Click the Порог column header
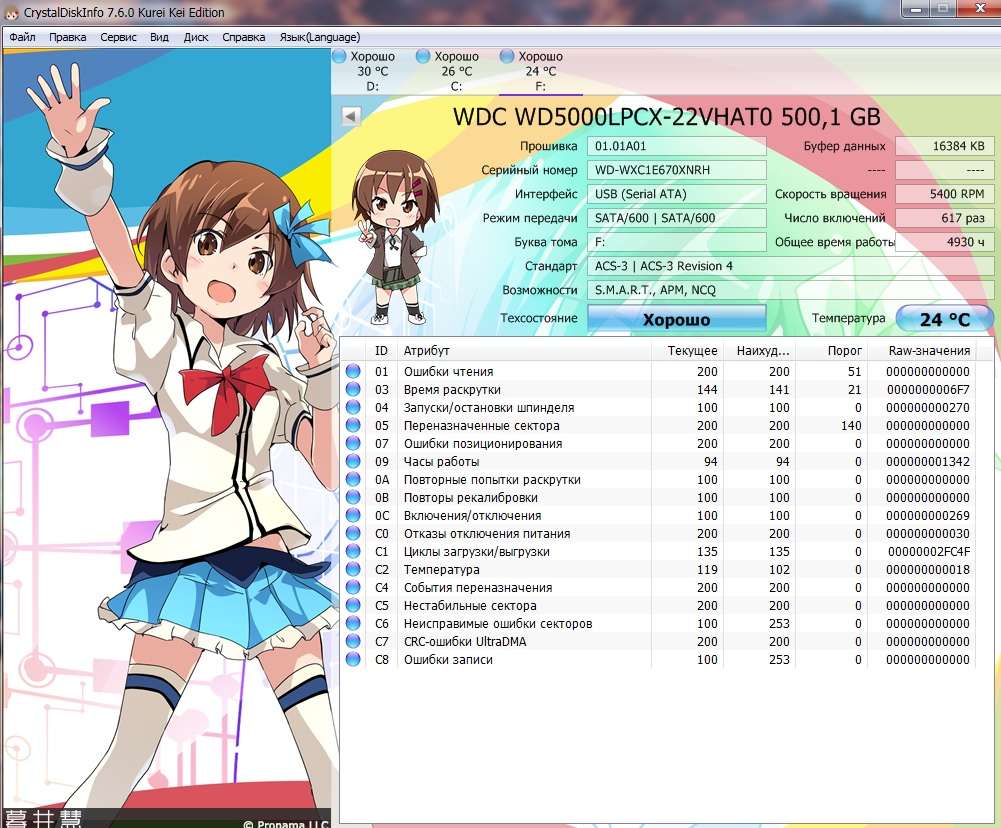 831,350
